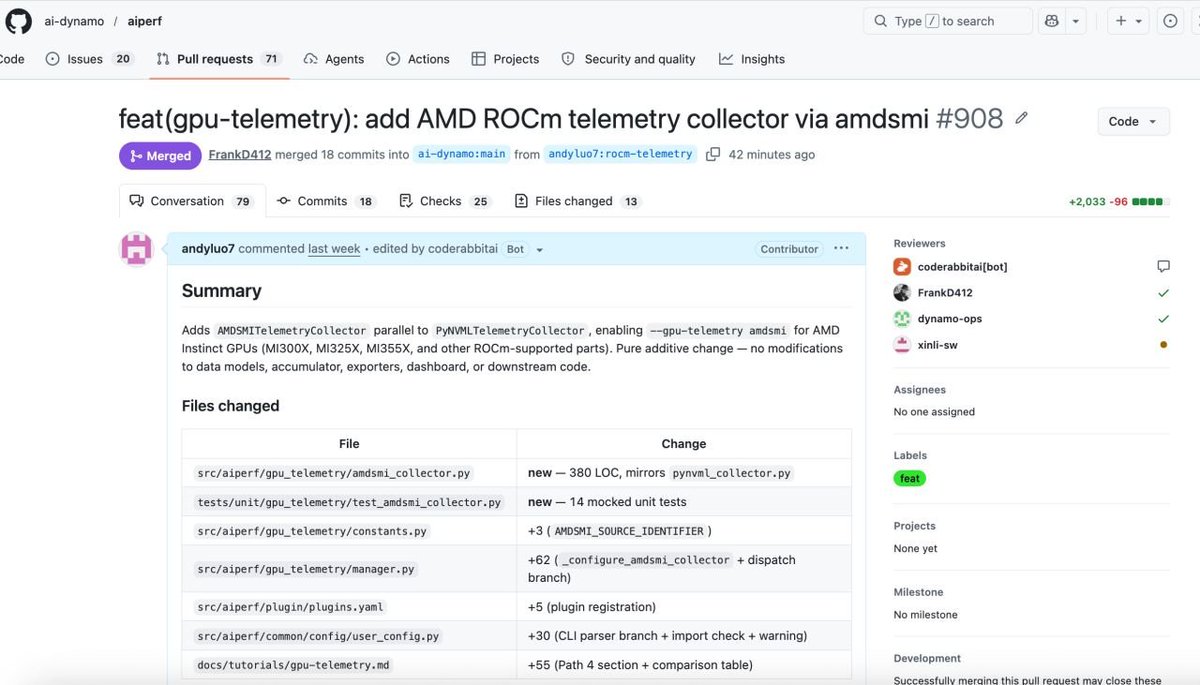1200x685 pixels.
Task: Click FrankD412 approved checkmark icon
Action: tap(1163, 293)
